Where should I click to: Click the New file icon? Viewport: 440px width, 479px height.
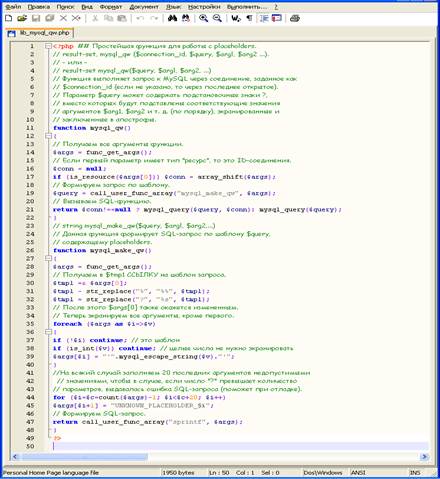point(8,18)
